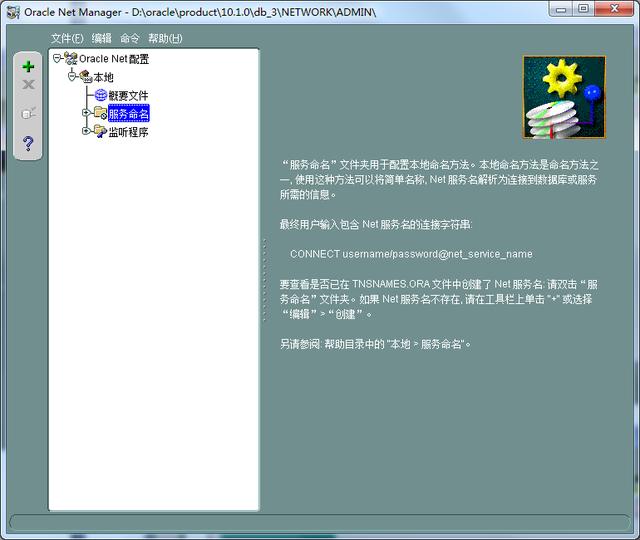Click the grey X delete icon
Viewport: 640px width, 540px height.
tap(28, 84)
